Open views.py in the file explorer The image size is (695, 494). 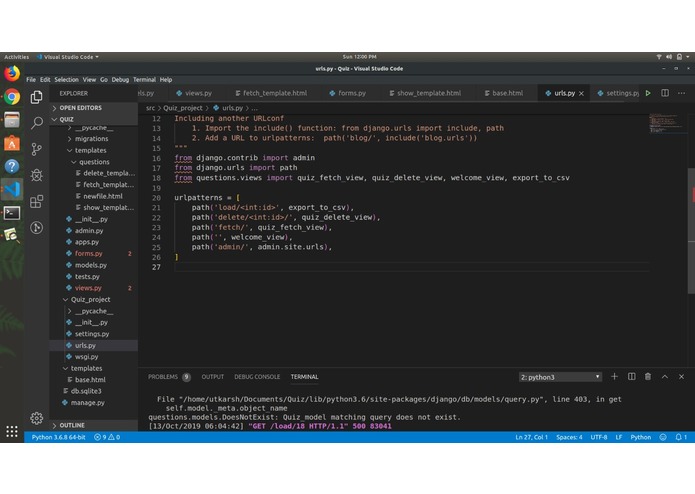(88, 288)
